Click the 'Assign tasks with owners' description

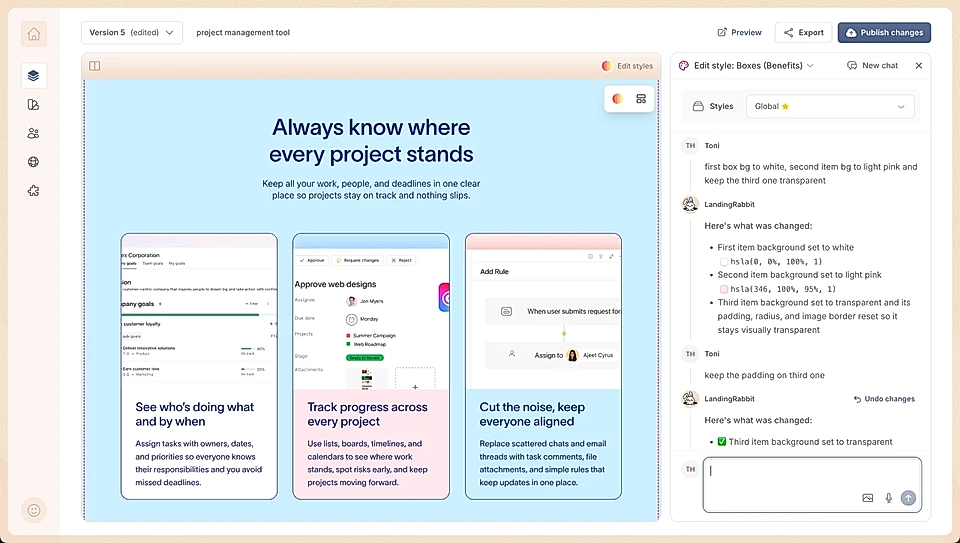point(198,463)
